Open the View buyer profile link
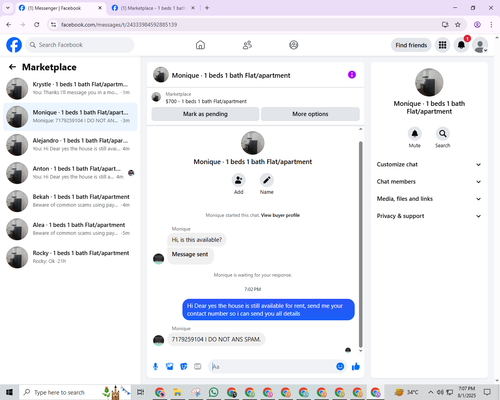The height and width of the screenshot is (400, 500). pos(280,215)
